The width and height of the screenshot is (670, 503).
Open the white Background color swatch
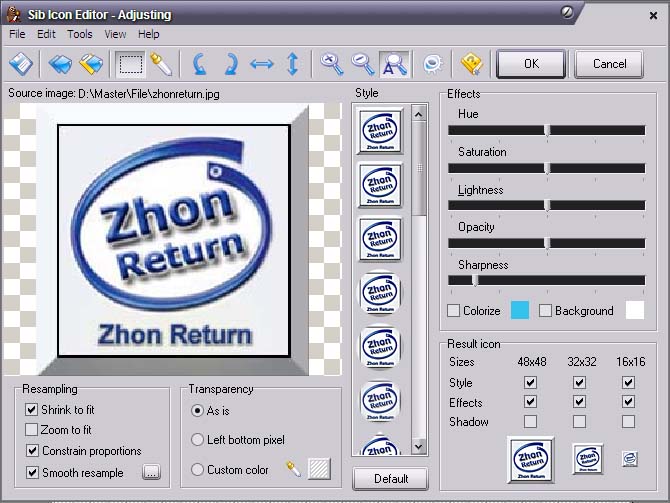click(635, 310)
